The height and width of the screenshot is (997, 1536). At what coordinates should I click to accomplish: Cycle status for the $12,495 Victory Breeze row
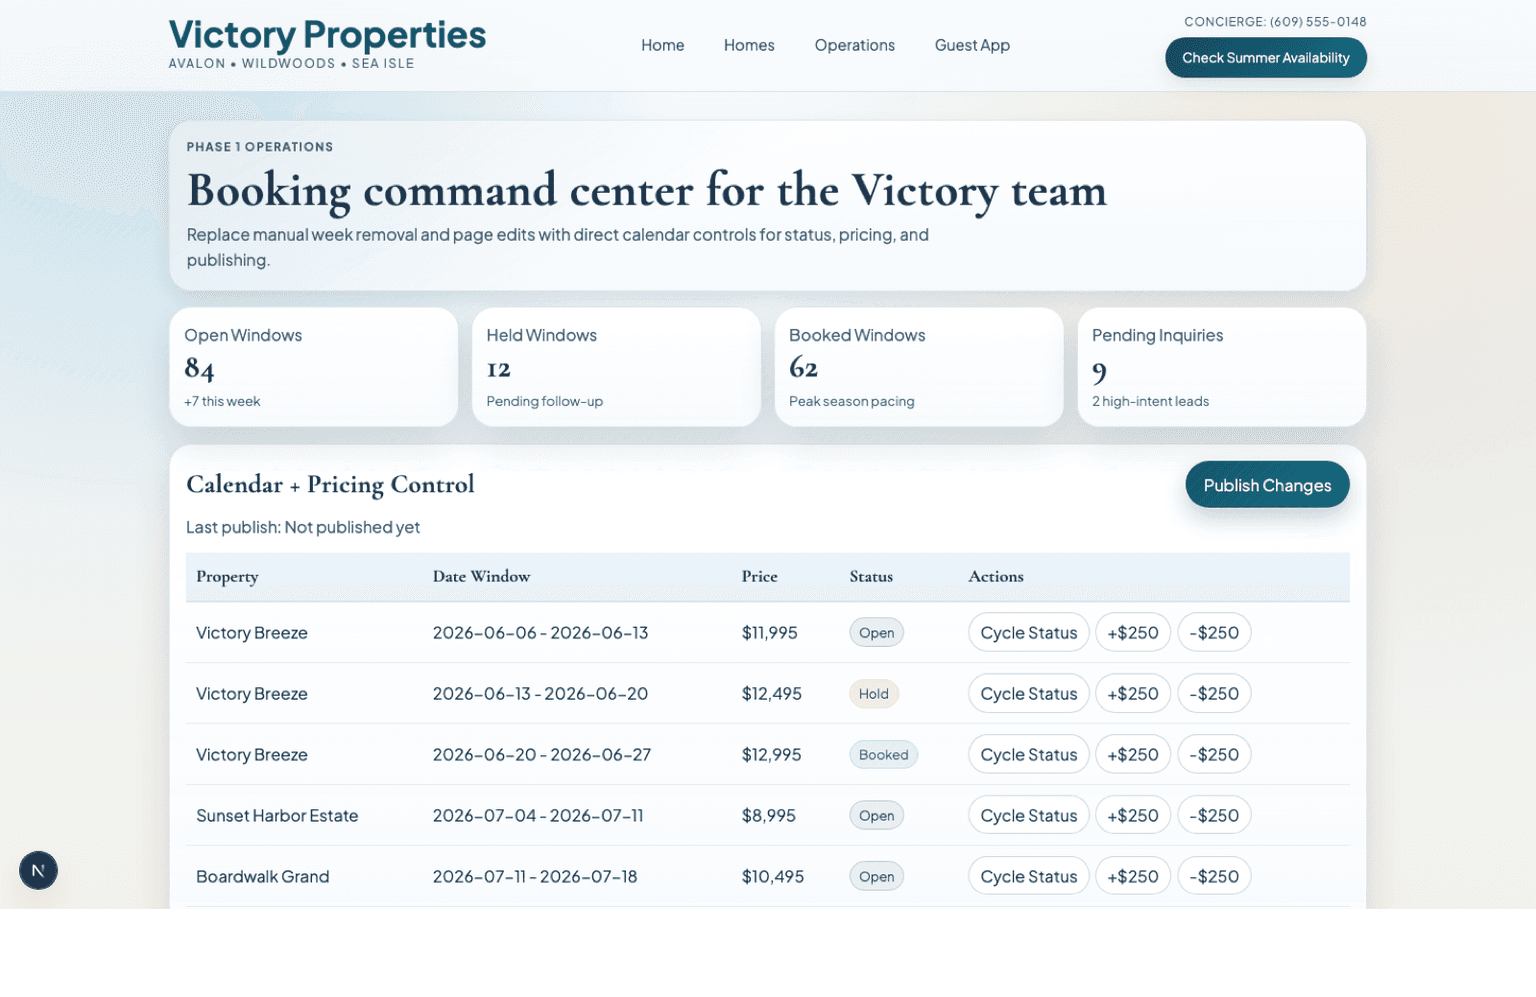[1028, 694]
